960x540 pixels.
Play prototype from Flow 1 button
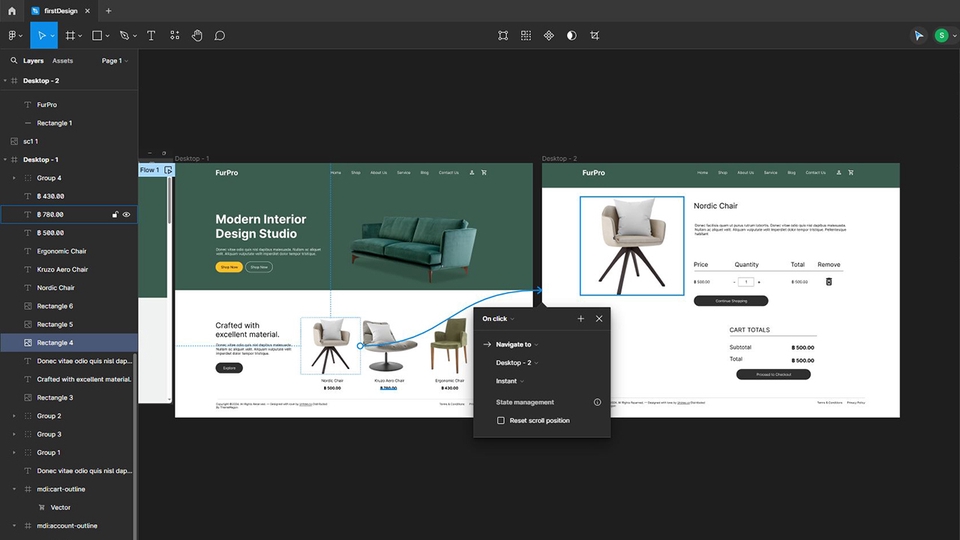pyautogui.click(x=169, y=170)
